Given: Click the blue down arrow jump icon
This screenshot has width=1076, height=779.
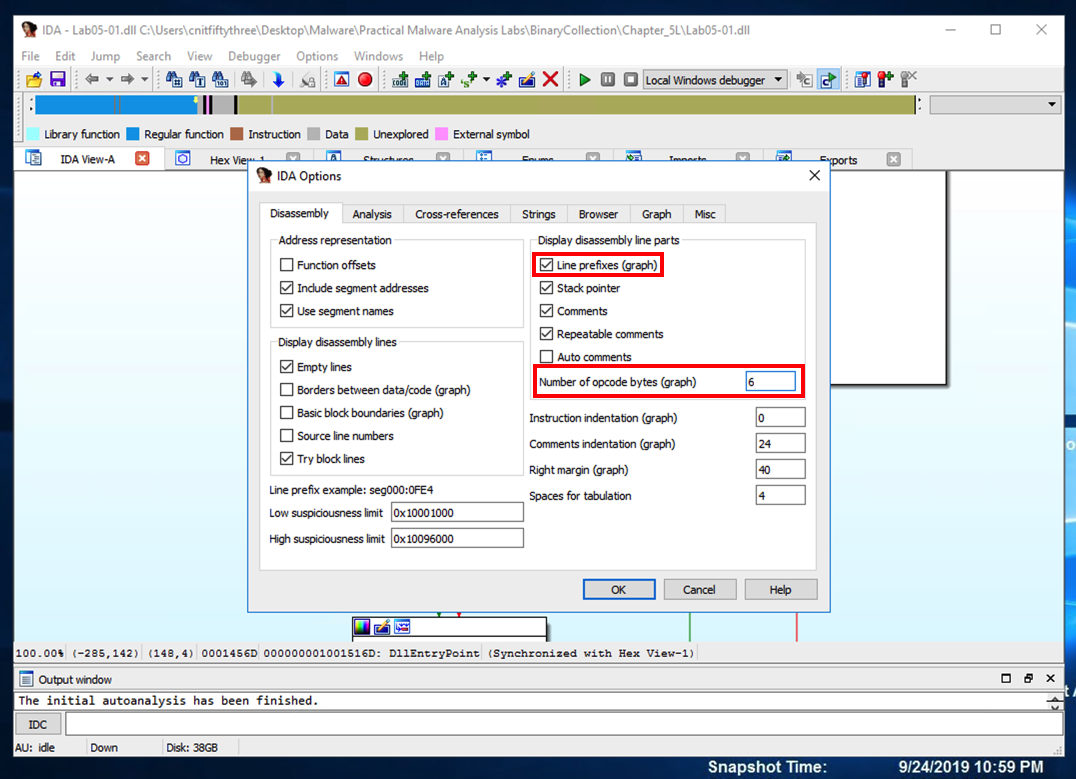Looking at the screenshot, I should (x=278, y=80).
